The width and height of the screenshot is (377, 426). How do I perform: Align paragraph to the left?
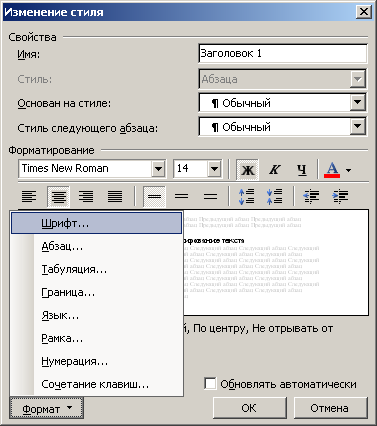pyautogui.click(x=29, y=197)
